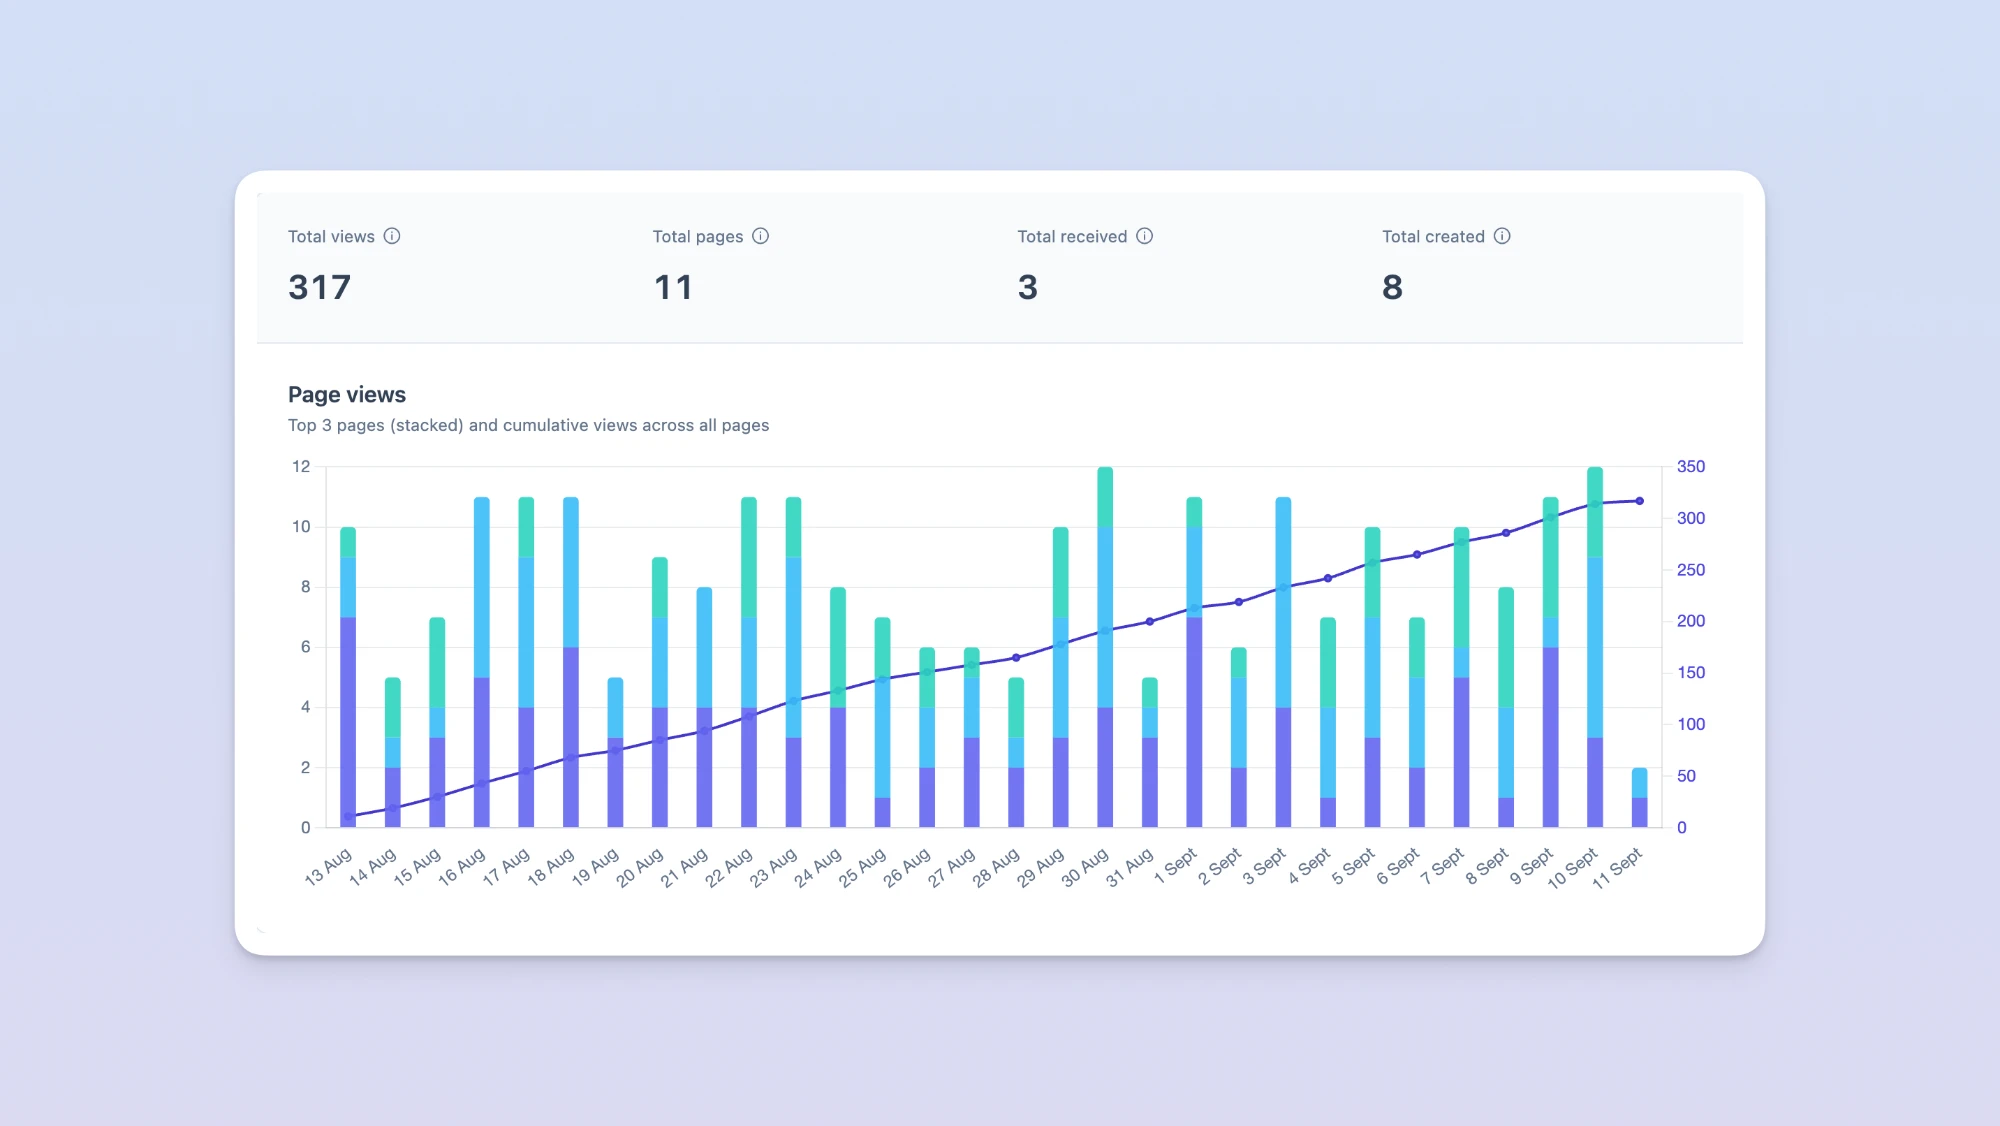Click the 19 Aug stacked bar
Screen dimensions: 2000x1126
pos(615,752)
